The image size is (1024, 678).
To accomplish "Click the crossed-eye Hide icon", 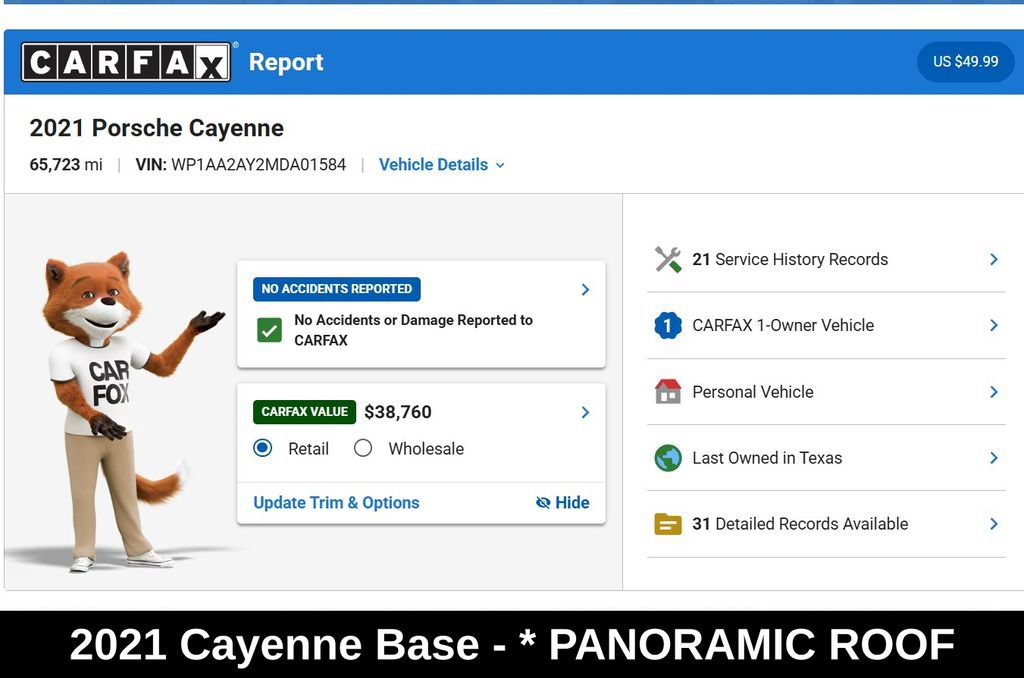I will pos(543,502).
